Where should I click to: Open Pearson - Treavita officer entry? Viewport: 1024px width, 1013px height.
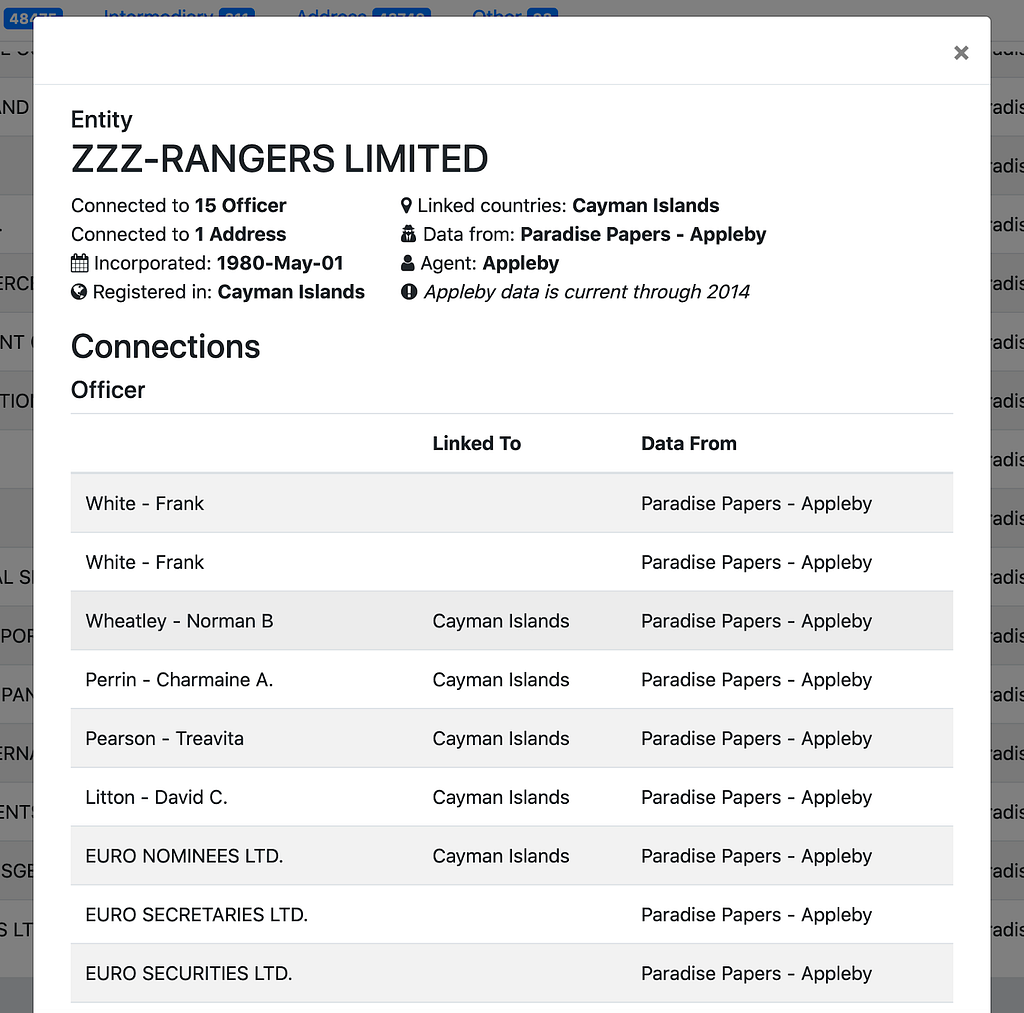[165, 739]
